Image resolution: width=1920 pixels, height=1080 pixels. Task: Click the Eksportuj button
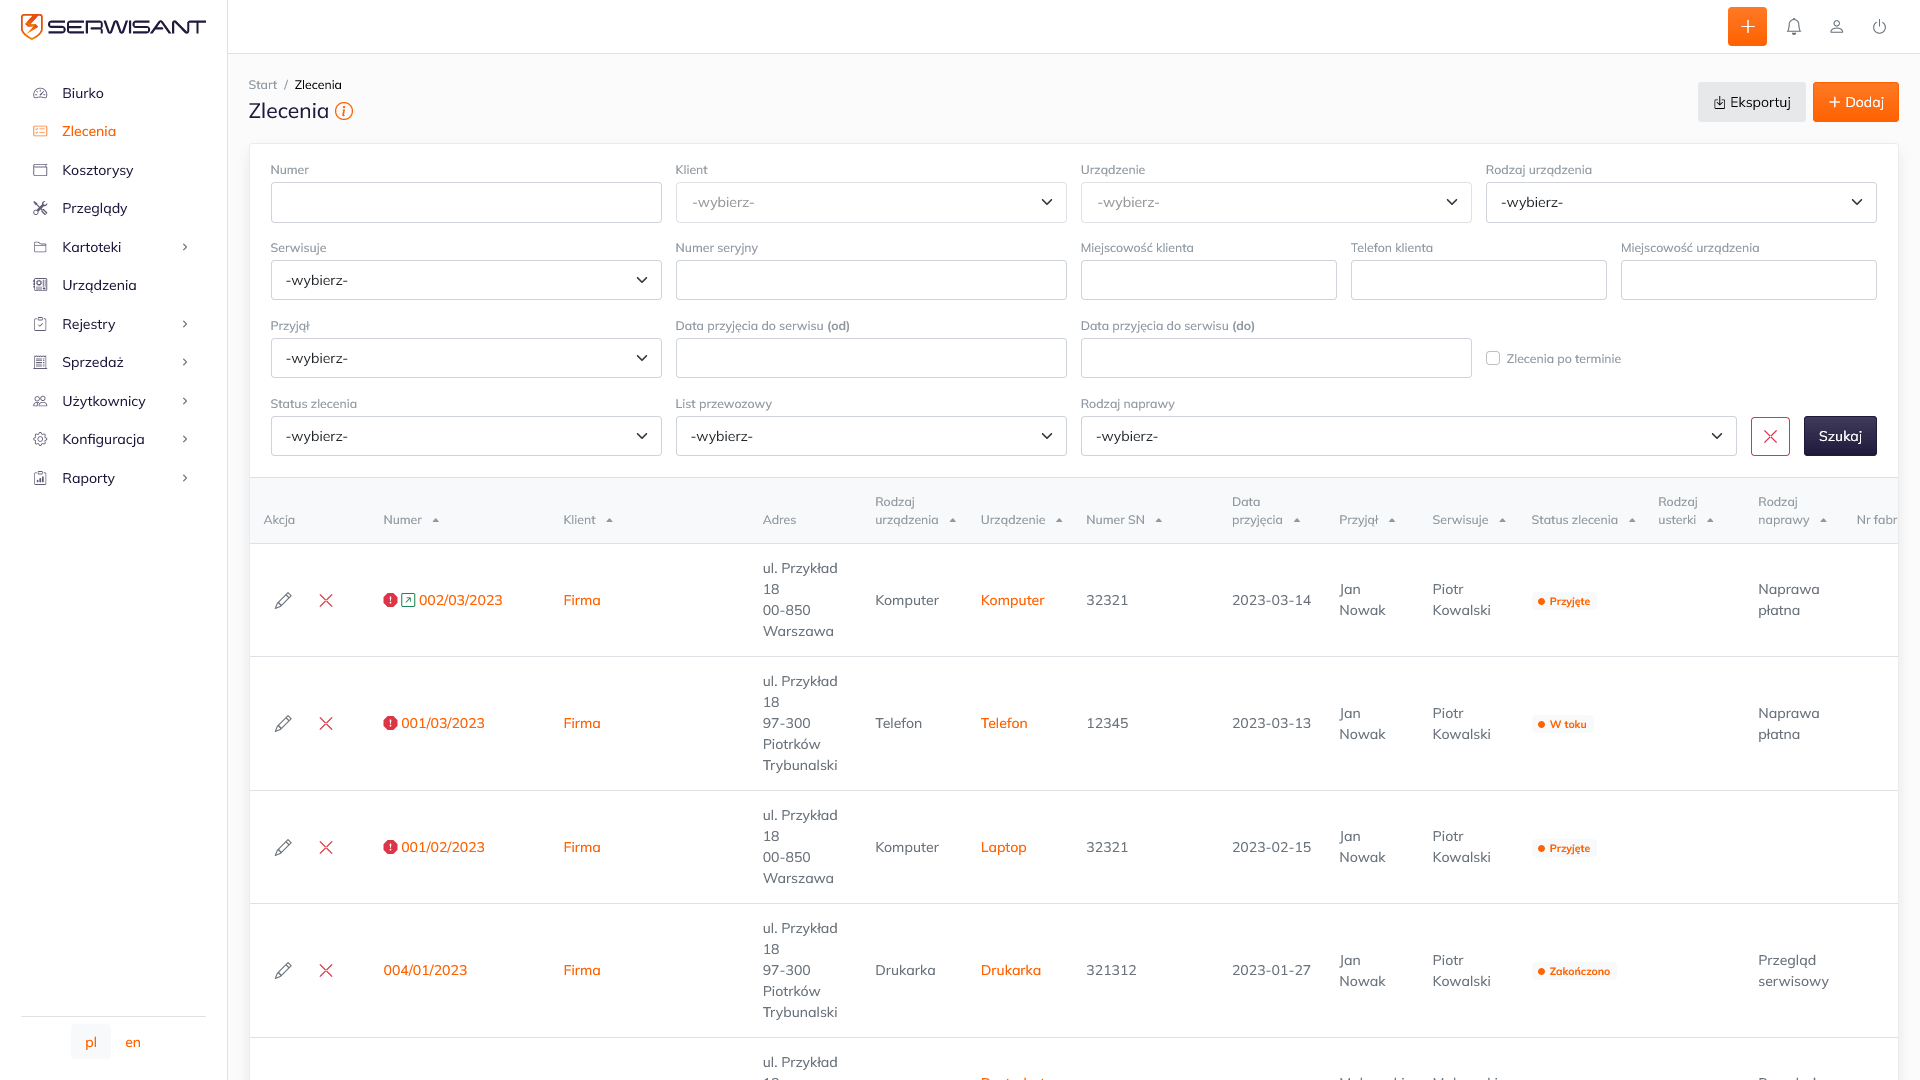click(x=1751, y=102)
